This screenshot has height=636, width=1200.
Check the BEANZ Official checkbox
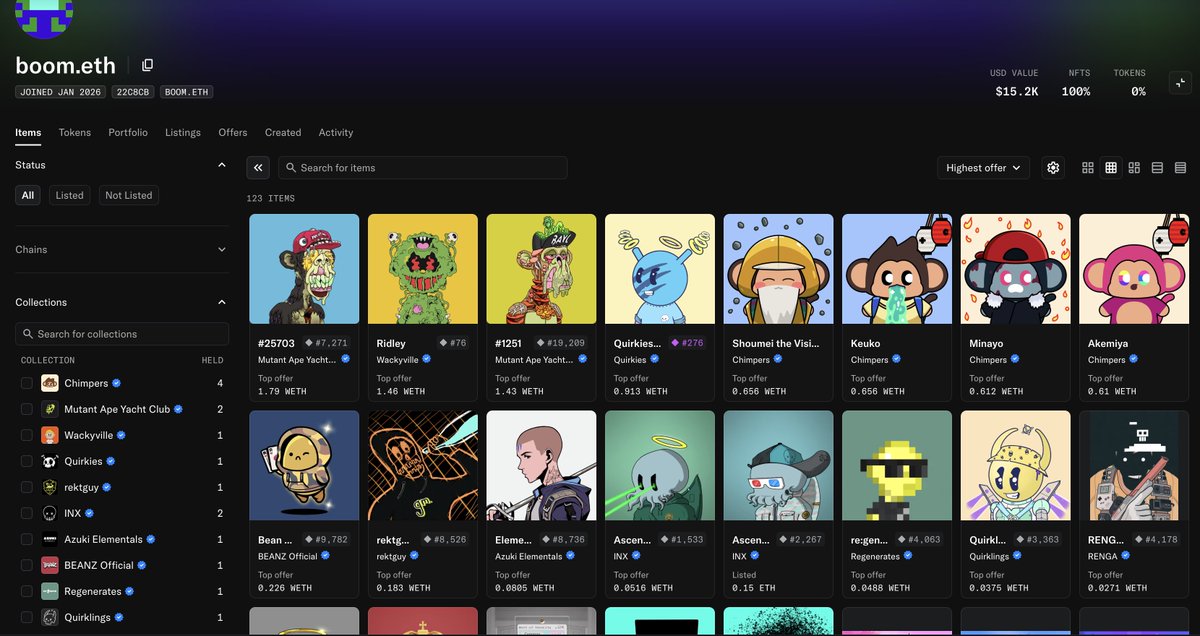point(27,565)
